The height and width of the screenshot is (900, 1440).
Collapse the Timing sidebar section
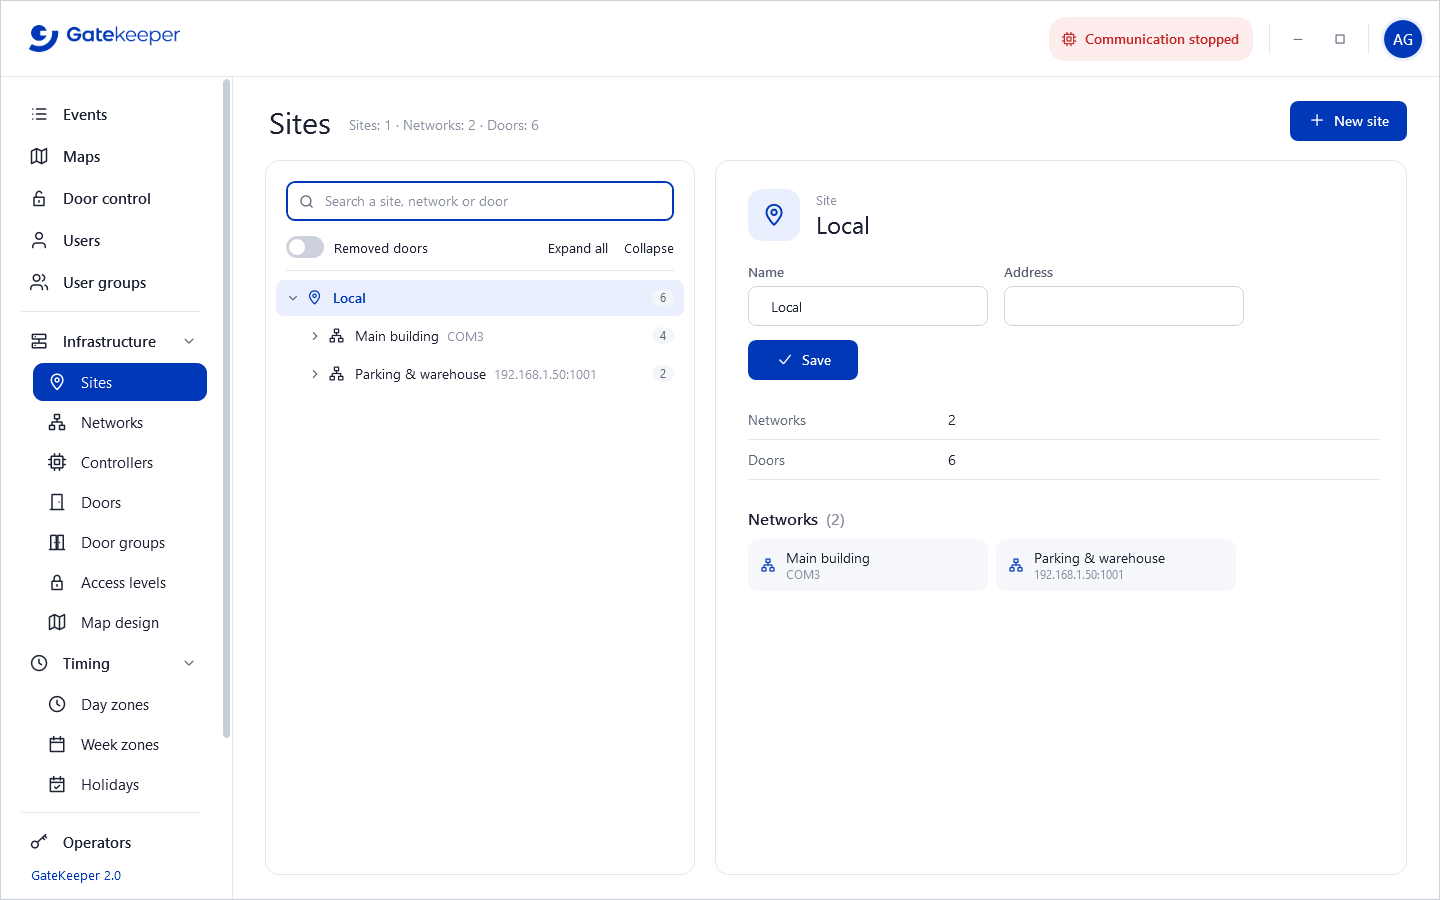tap(189, 663)
